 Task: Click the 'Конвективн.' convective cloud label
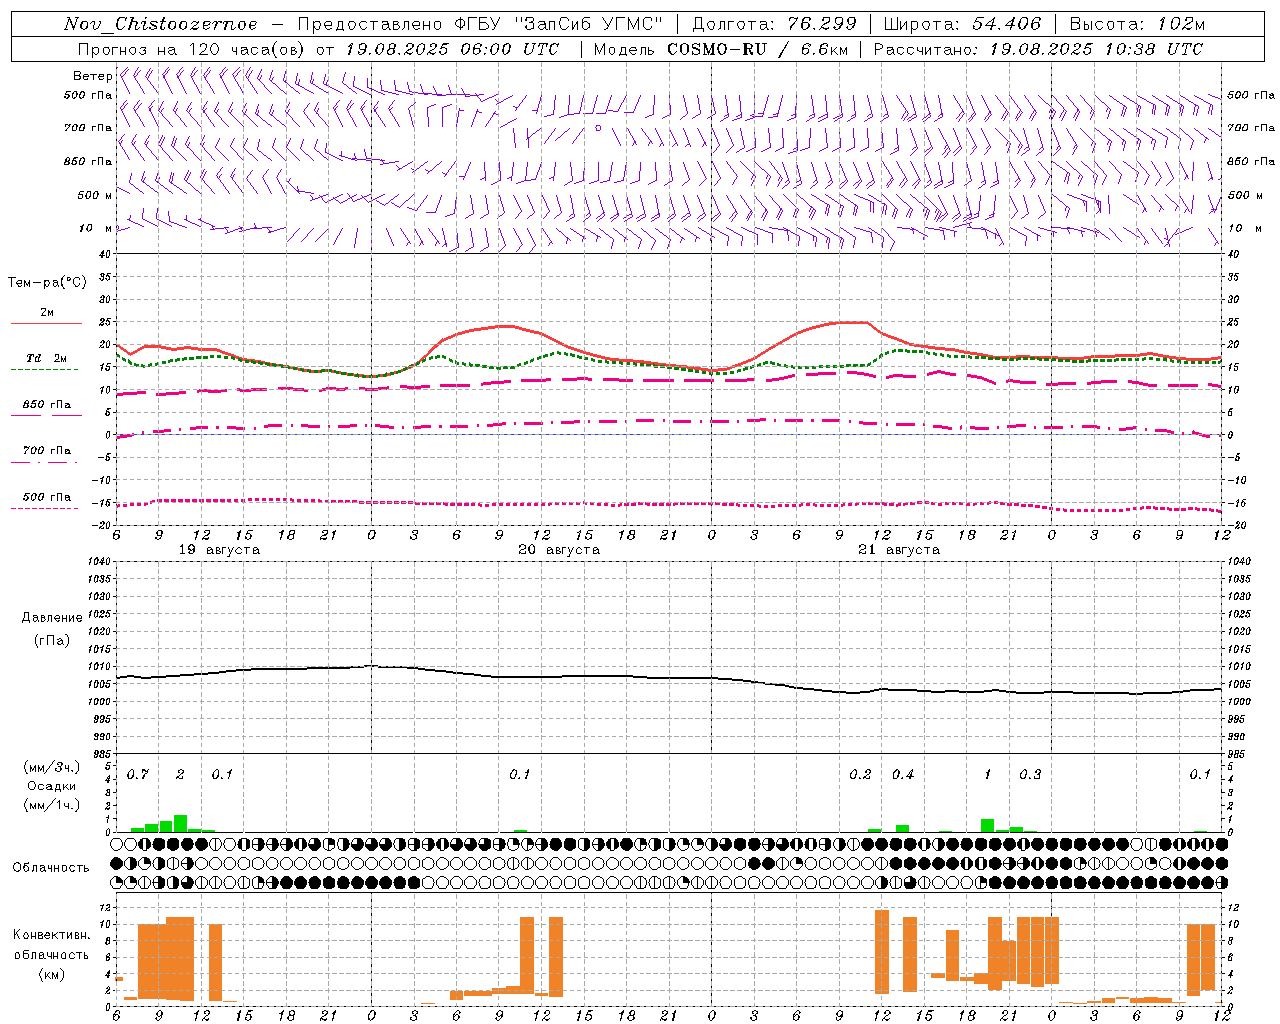[x=52, y=935]
